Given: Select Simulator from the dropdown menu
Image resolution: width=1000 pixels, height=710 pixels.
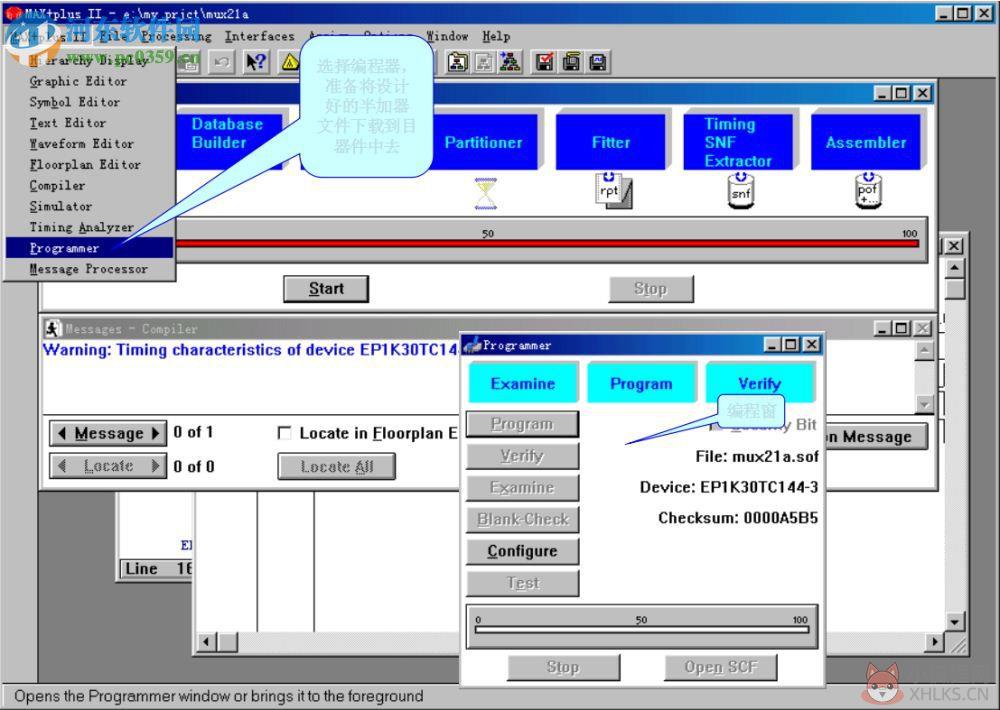Looking at the screenshot, I should (x=89, y=207).
